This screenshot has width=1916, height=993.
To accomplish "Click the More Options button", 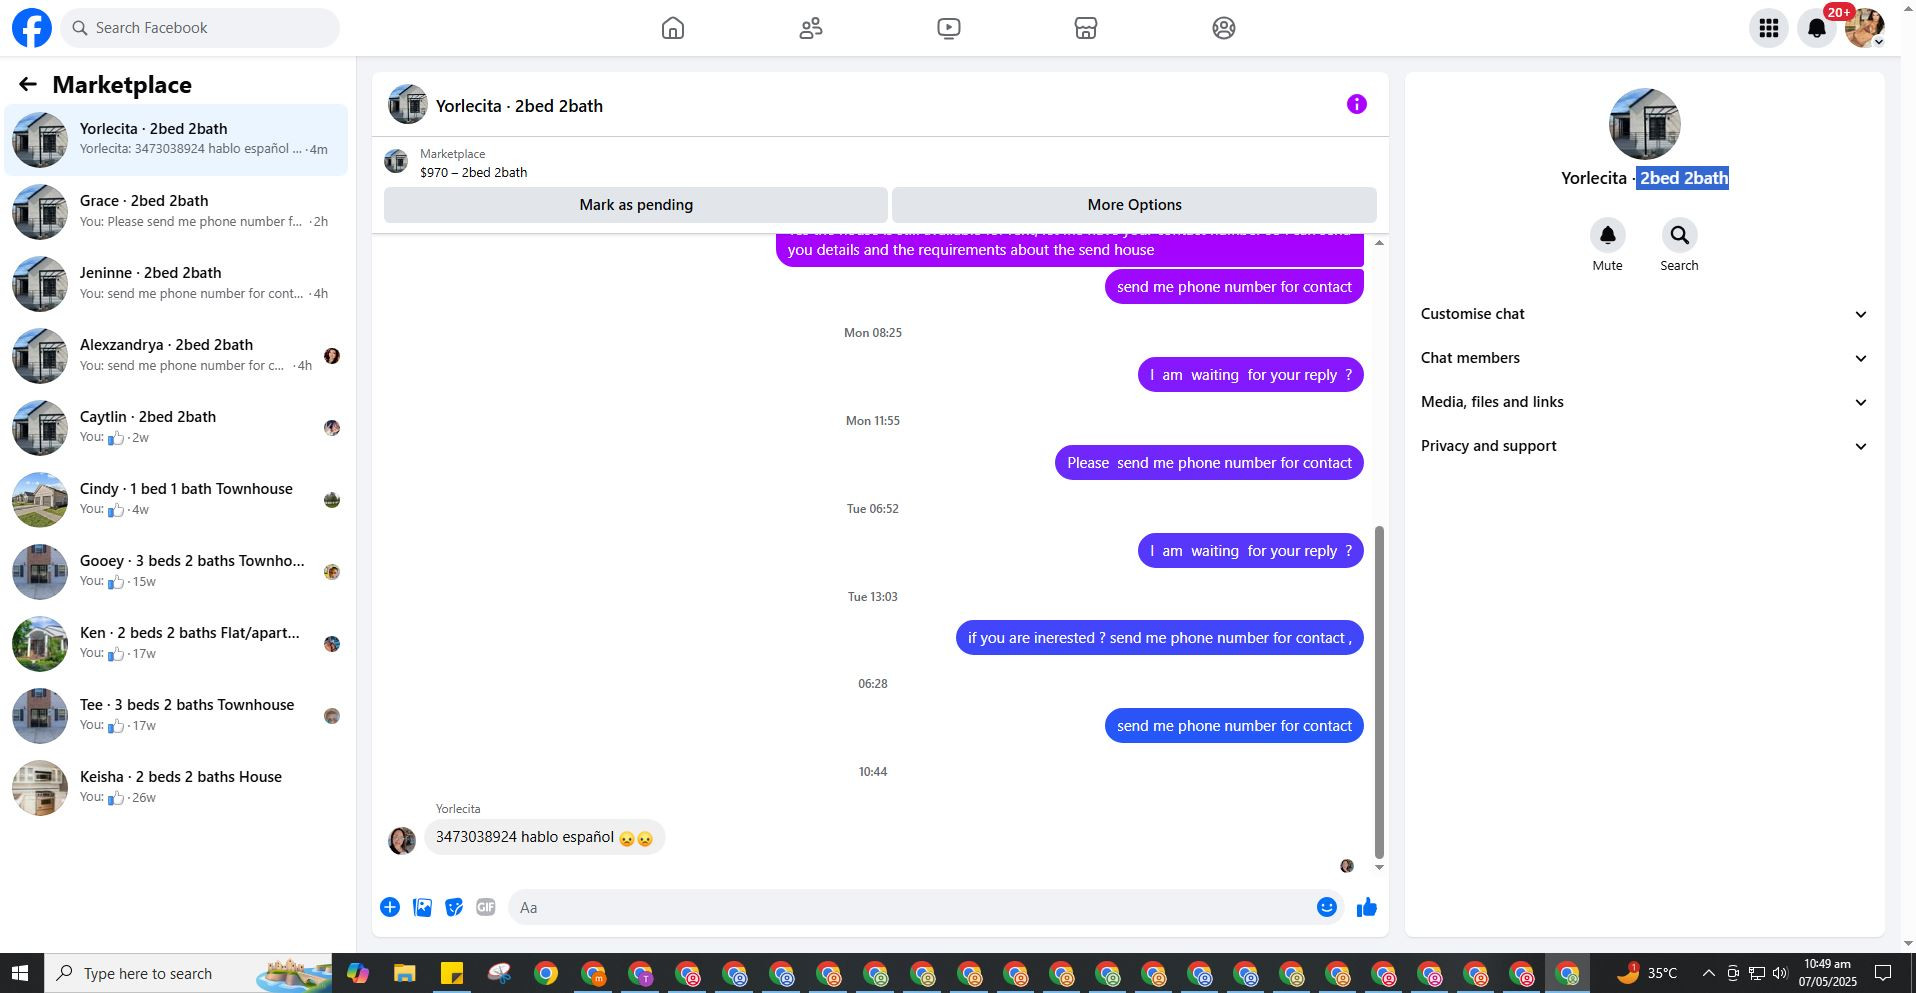I will coord(1134,205).
